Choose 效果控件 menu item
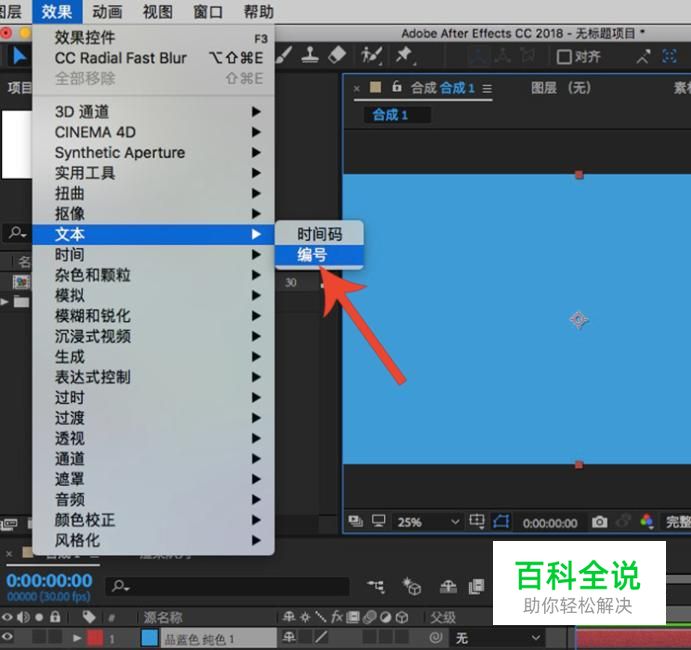This screenshot has height=650, width=691. [x=153, y=37]
